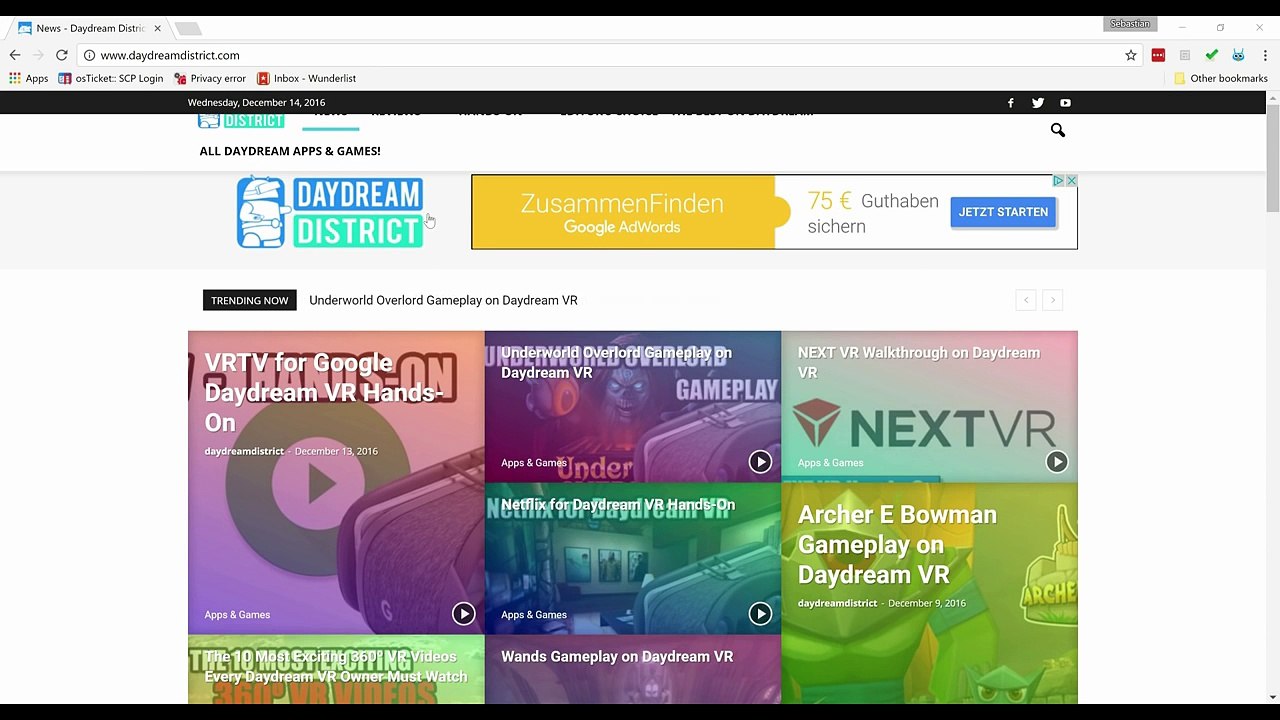Open the YouTube icon in top bar
This screenshot has height=720, width=1280.
[x=1065, y=103]
